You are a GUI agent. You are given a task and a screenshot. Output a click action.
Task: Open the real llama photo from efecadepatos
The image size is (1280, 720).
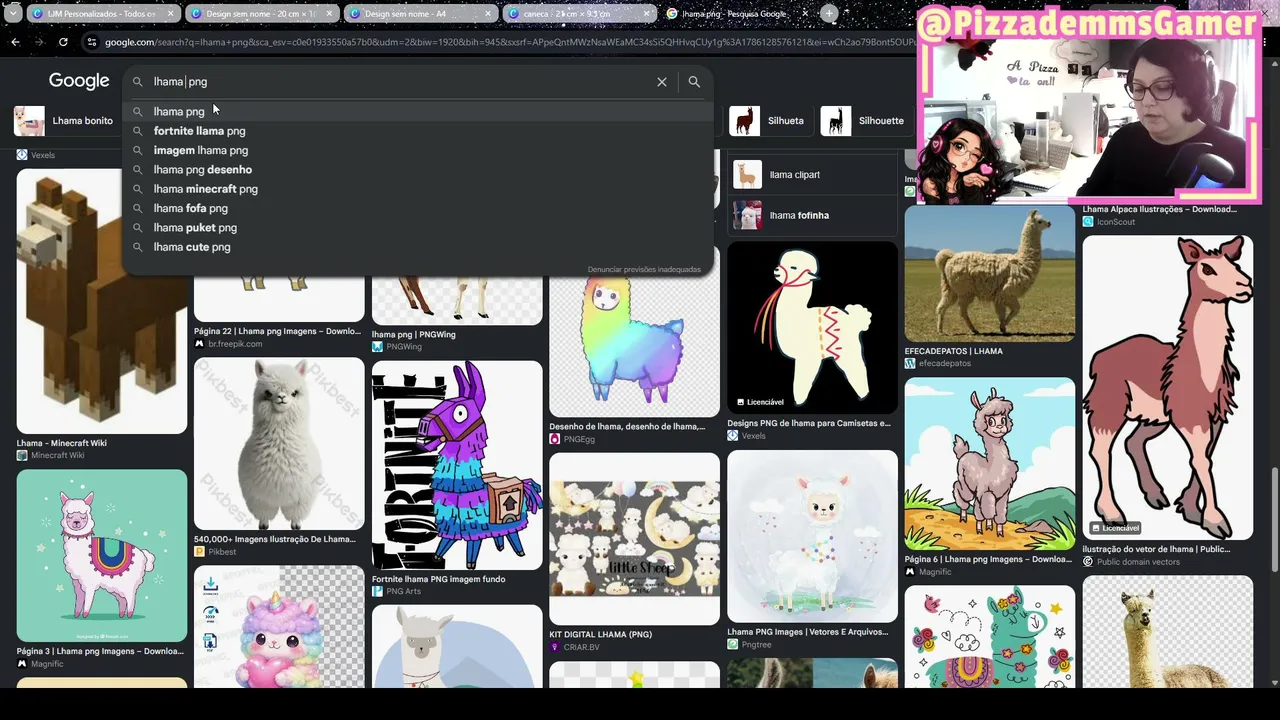click(990, 274)
